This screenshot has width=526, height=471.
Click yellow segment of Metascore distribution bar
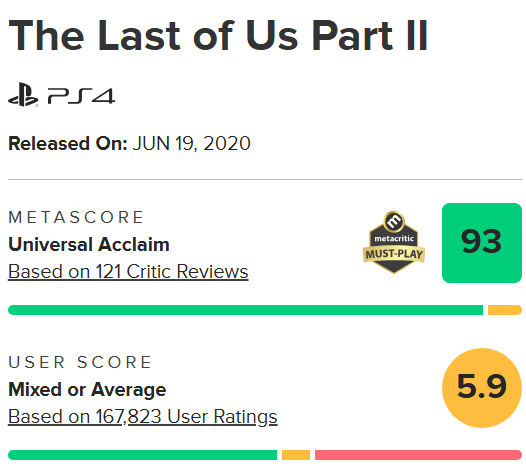(505, 310)
